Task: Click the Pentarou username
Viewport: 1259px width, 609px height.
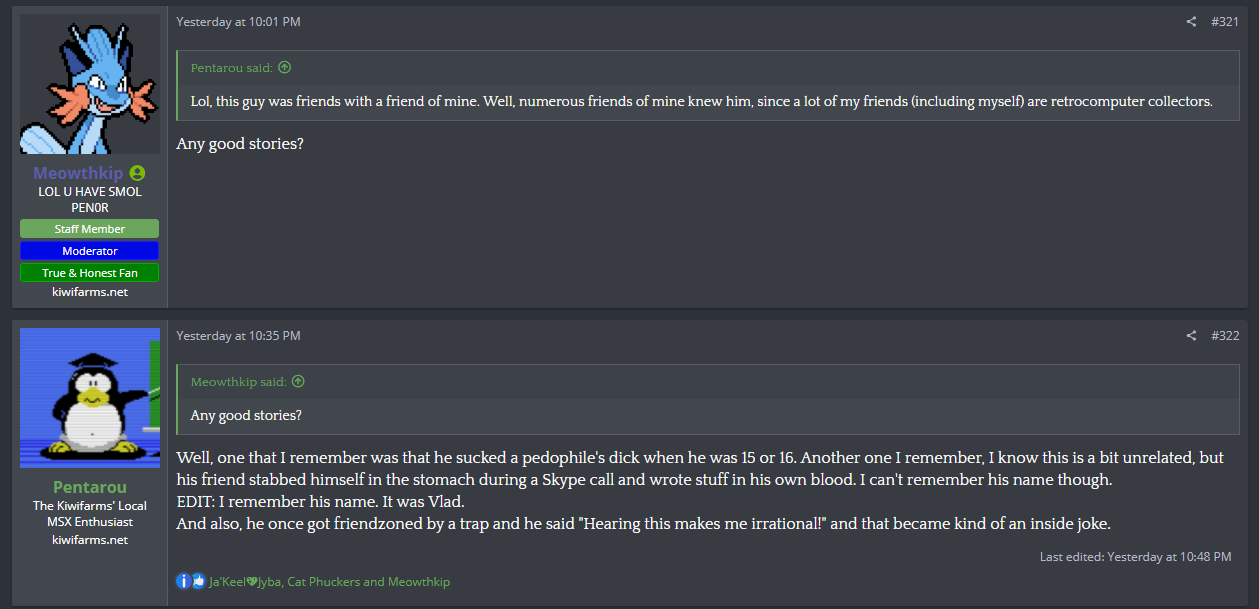Action: 90,487
